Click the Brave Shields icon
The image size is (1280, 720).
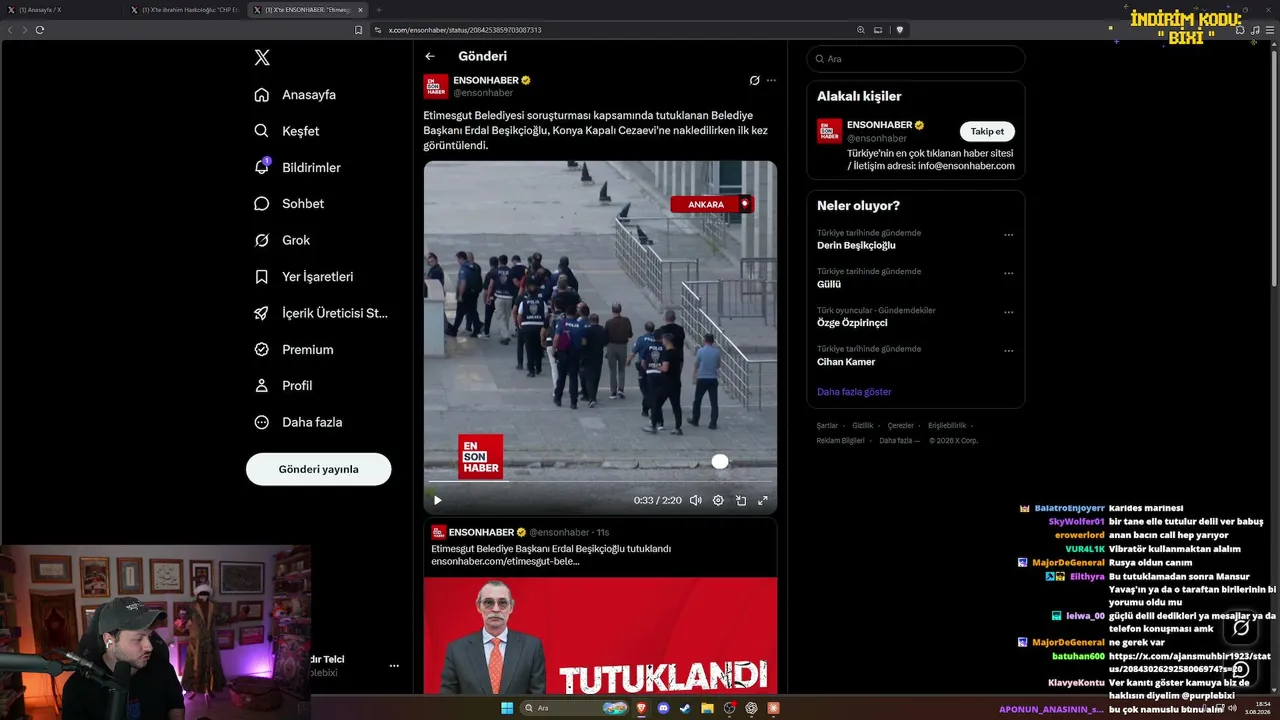900,30
